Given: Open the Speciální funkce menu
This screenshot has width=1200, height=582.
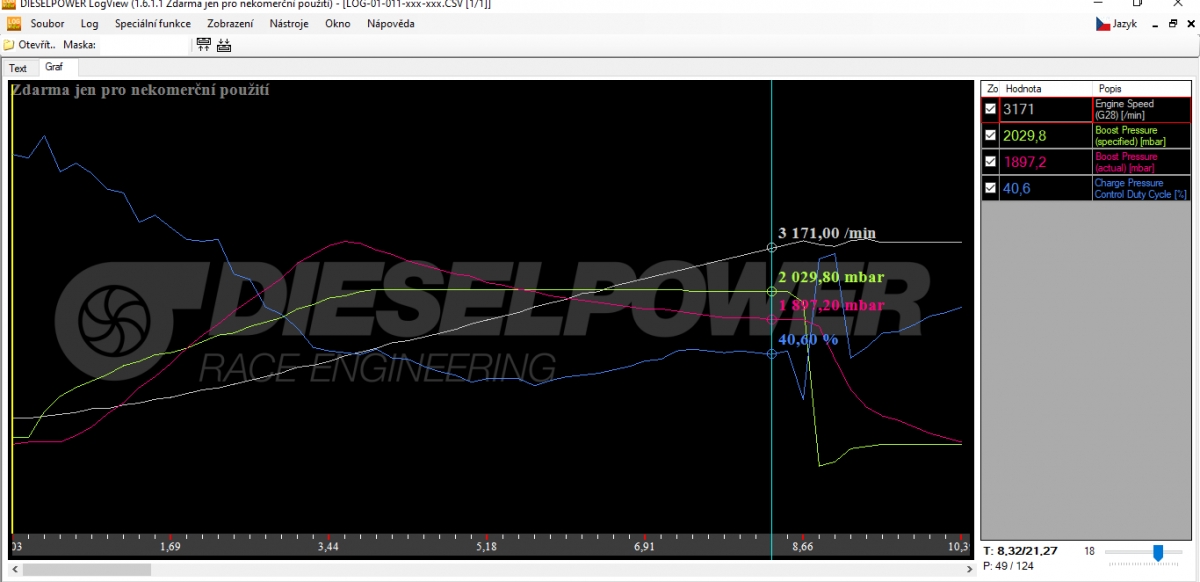Looking at the screenshot, I should click(152, 23).
